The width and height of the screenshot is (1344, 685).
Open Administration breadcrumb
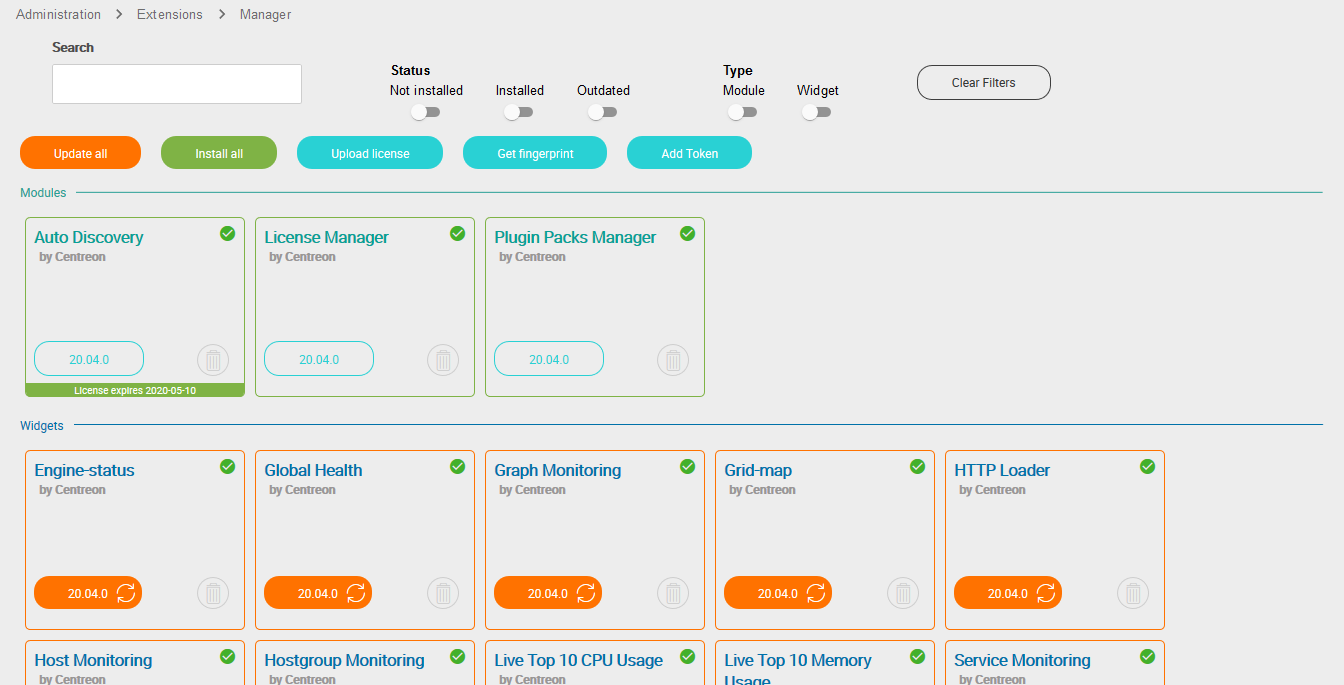pyautogui.click(x=58, y=14)
